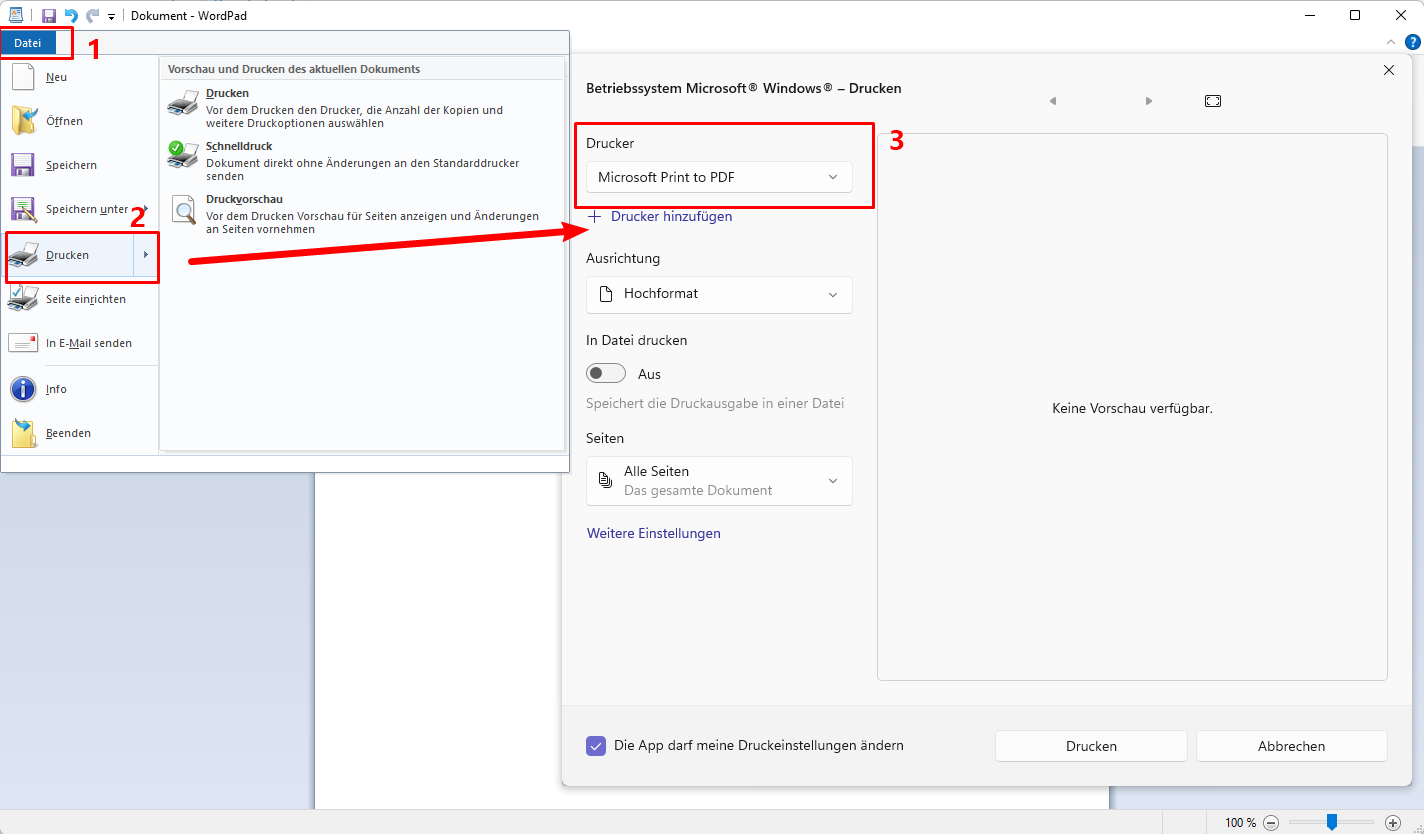Image resolution: width=1424 pixels, height=834 pixels.
Task: Click the portrait page icon in Ausrichtung
Action: [x=604, y=294]
